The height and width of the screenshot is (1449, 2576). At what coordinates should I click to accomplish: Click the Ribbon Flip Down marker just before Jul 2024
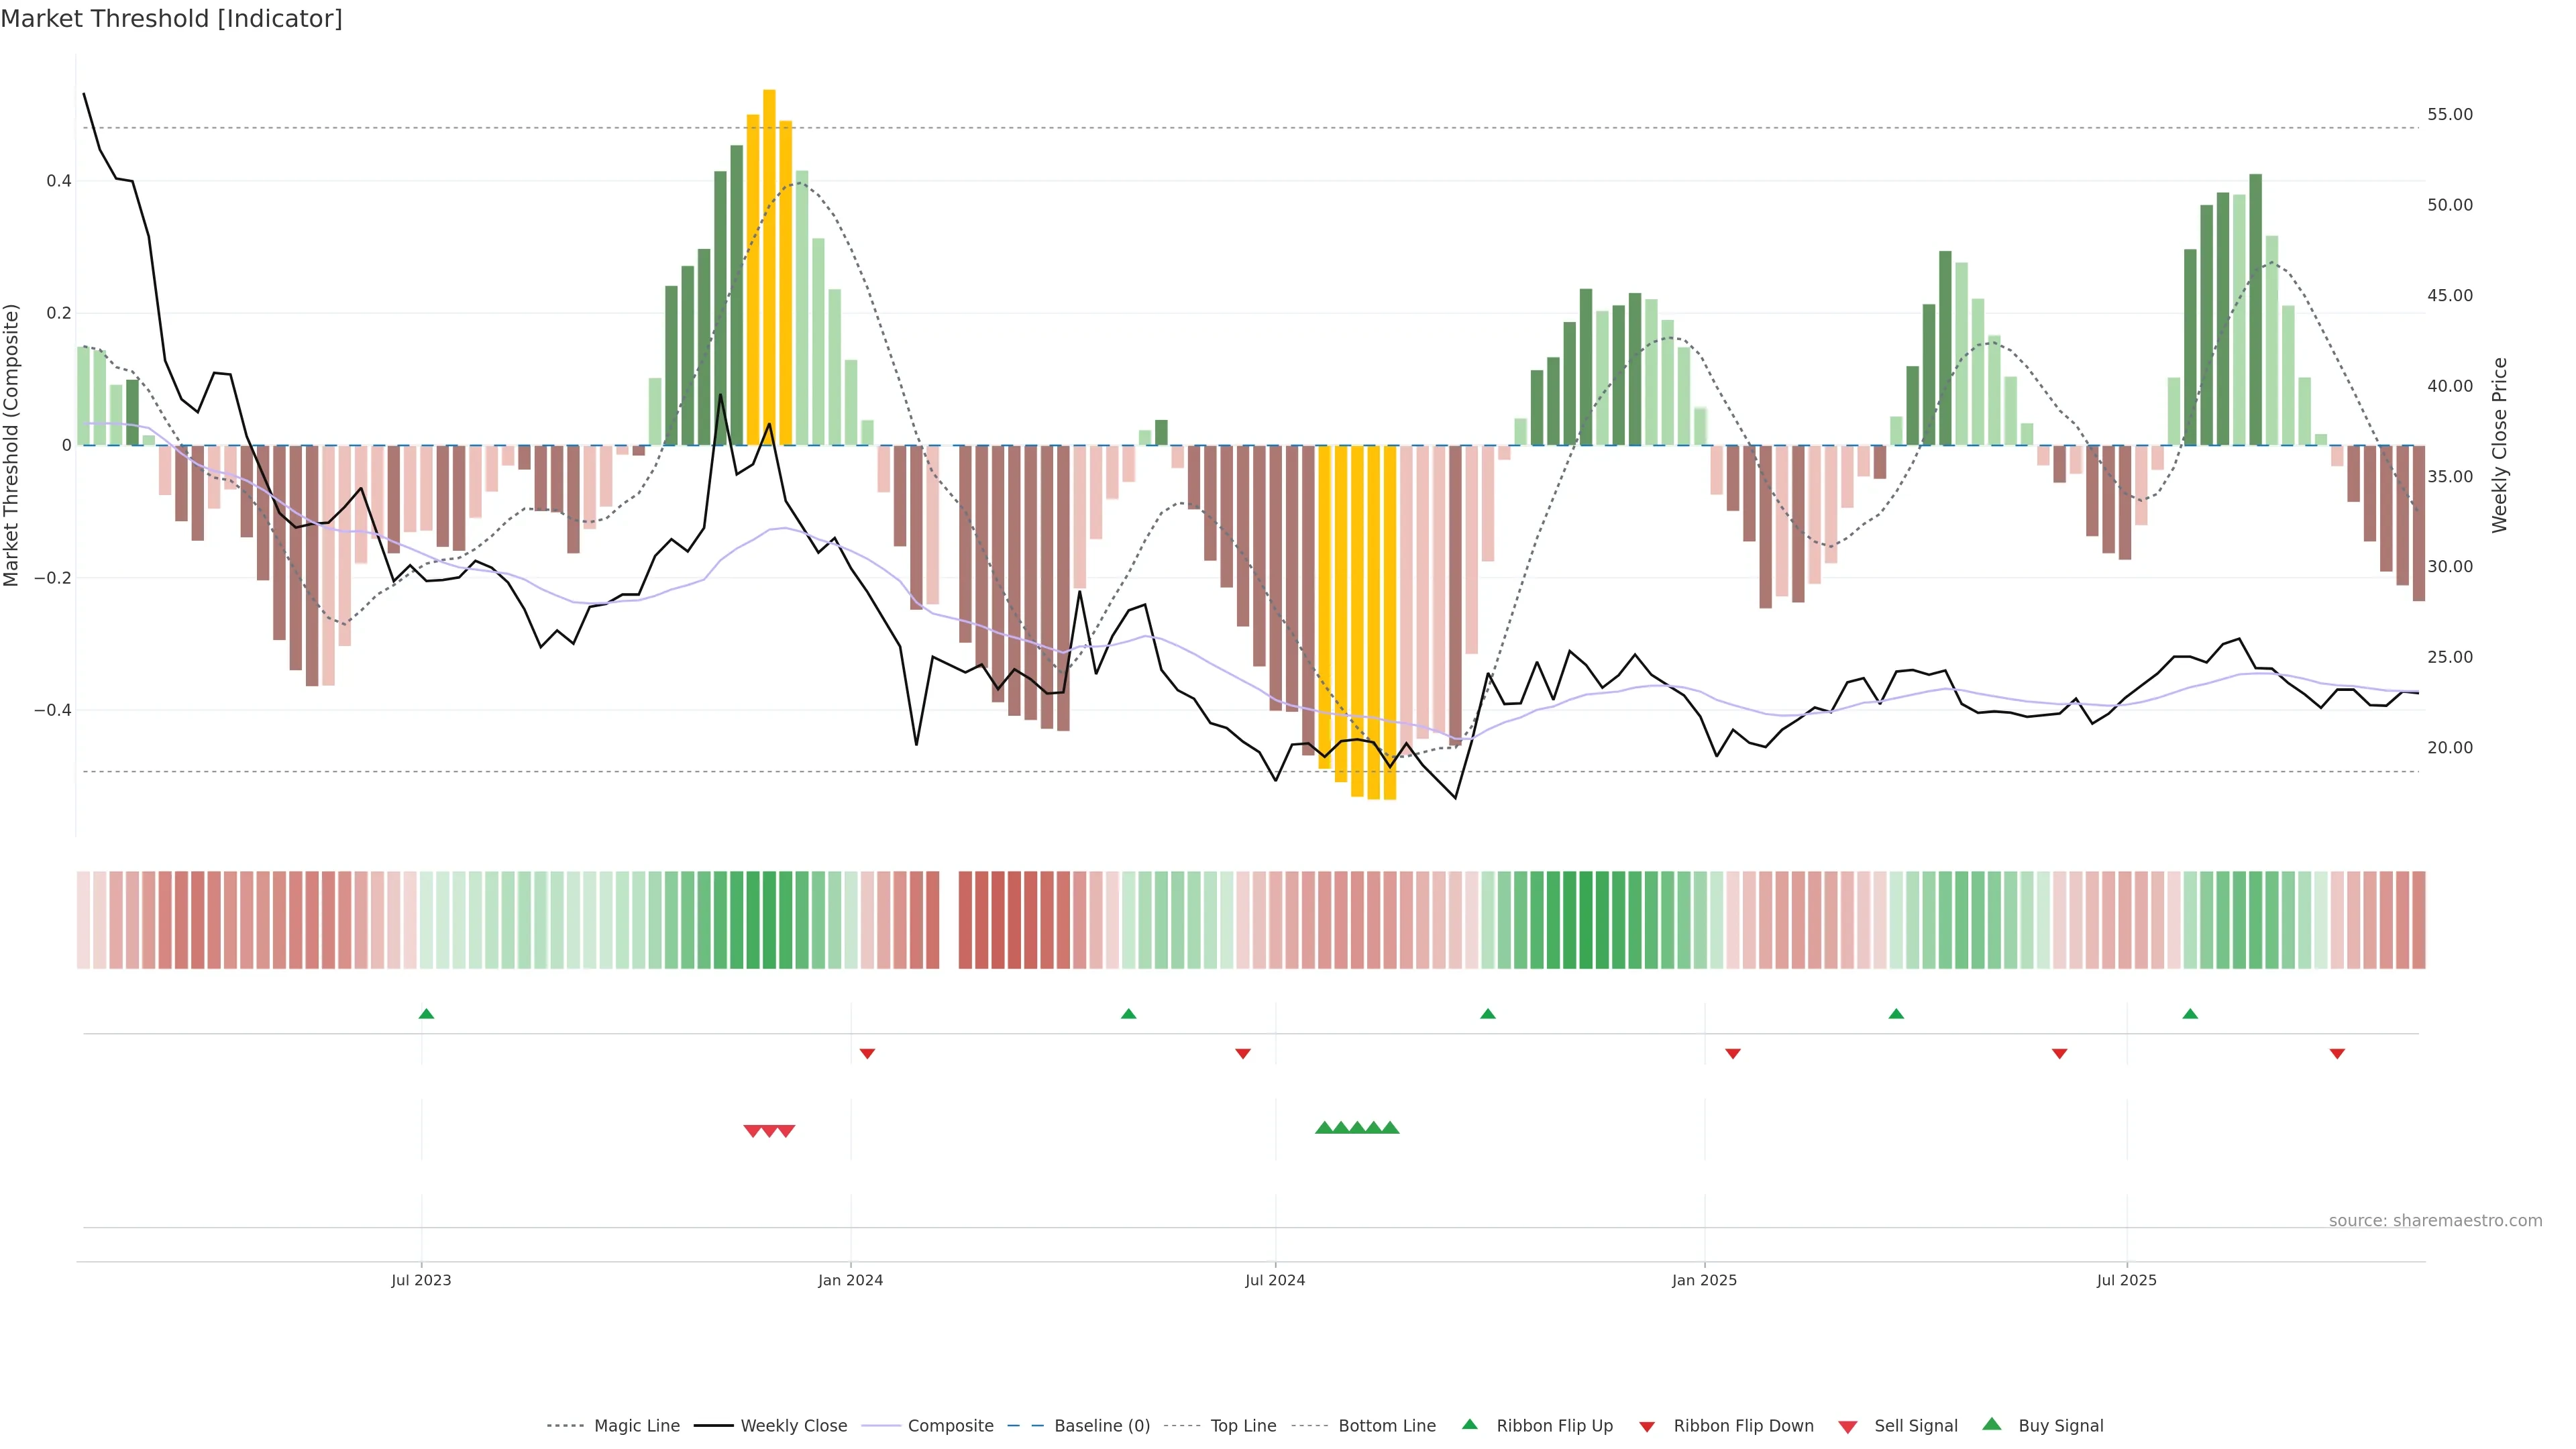[x=1243, y=1054]
